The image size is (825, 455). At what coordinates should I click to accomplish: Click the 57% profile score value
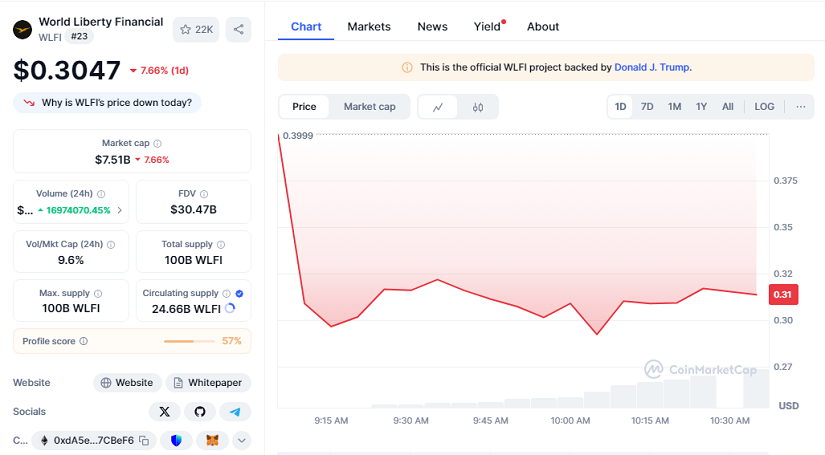click(x=232, y=341)
